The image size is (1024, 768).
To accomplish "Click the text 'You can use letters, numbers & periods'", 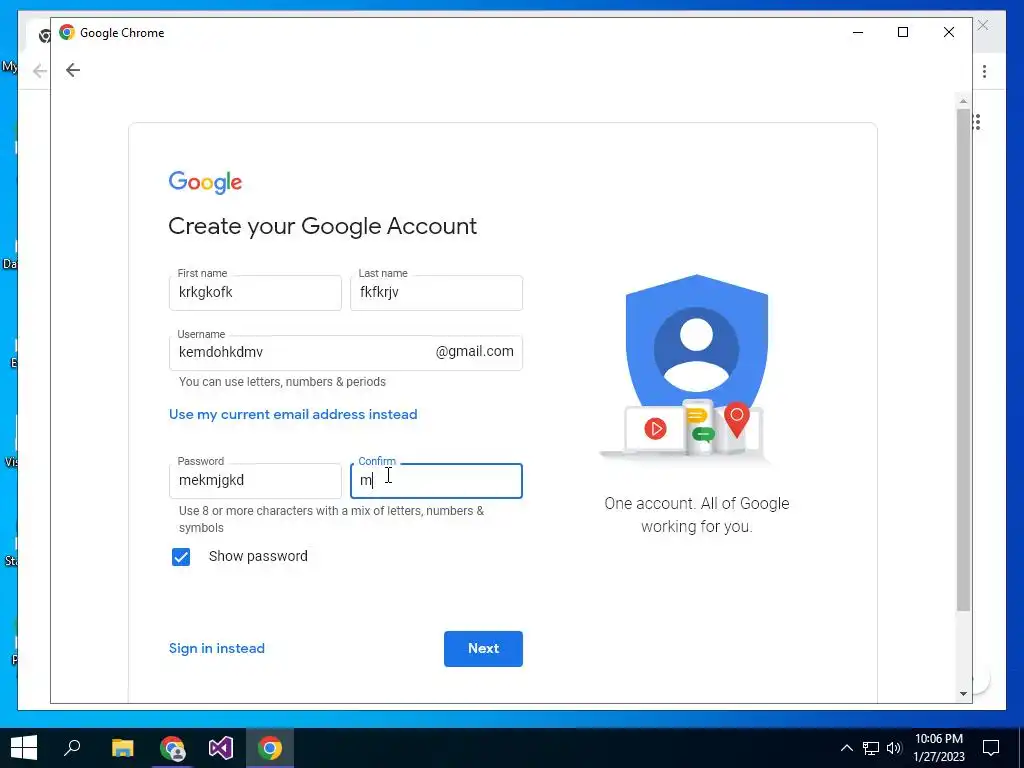I will point(282,381).
